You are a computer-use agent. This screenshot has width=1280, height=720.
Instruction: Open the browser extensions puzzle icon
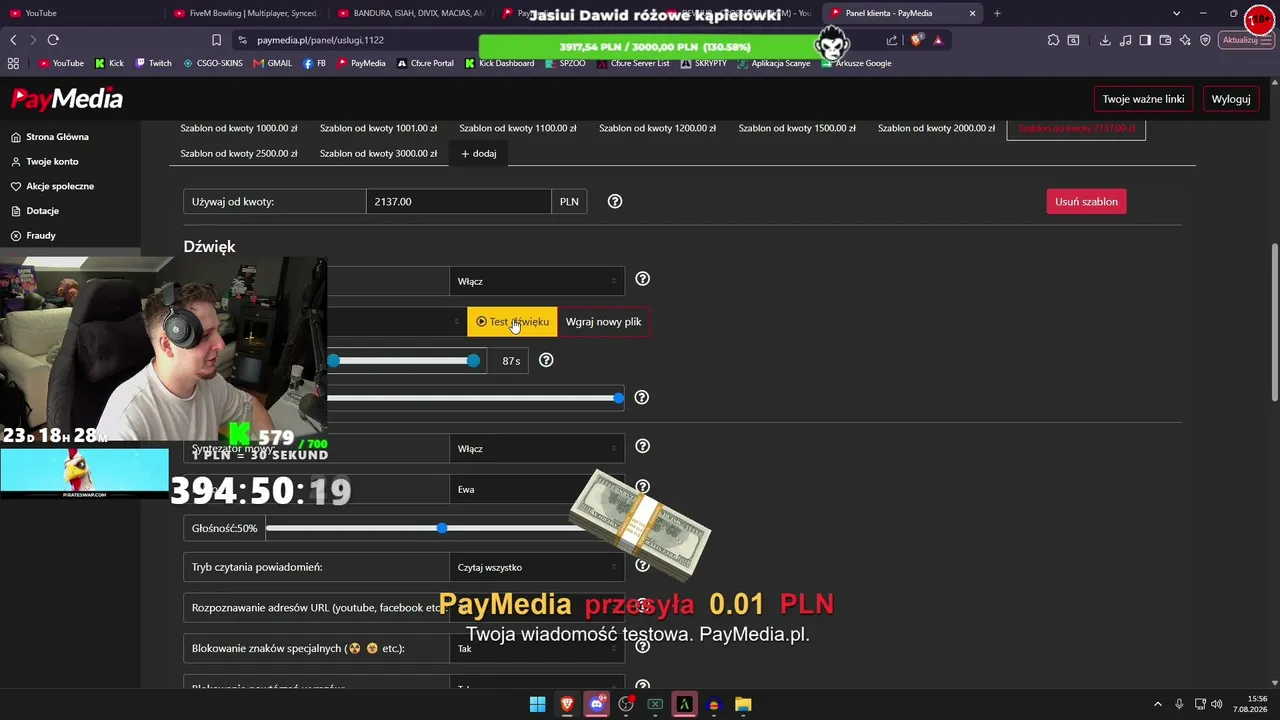[x=1053, y=40]
